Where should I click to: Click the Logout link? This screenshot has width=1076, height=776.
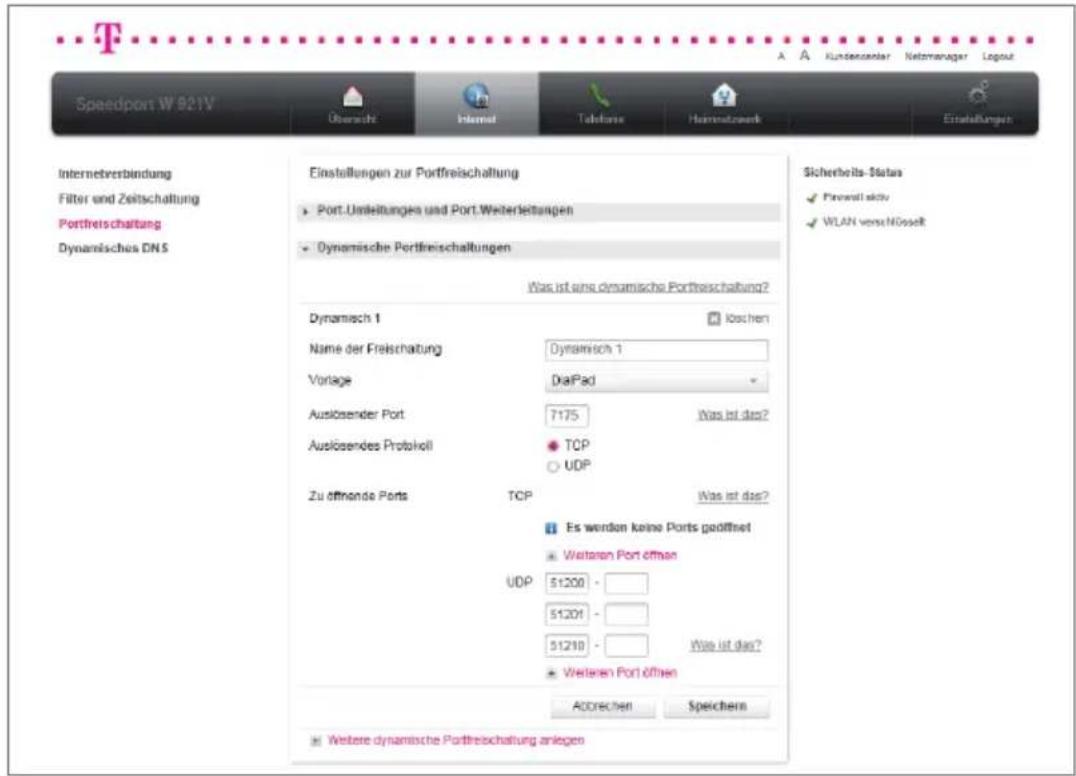998,56
